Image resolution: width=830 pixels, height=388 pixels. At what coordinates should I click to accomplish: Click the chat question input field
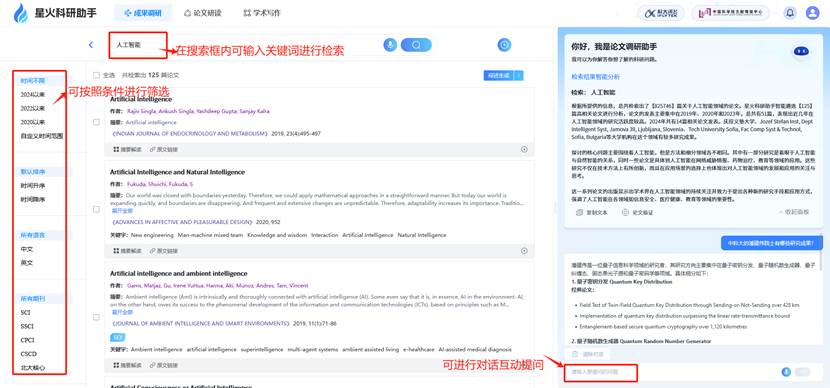coord(672,372)
